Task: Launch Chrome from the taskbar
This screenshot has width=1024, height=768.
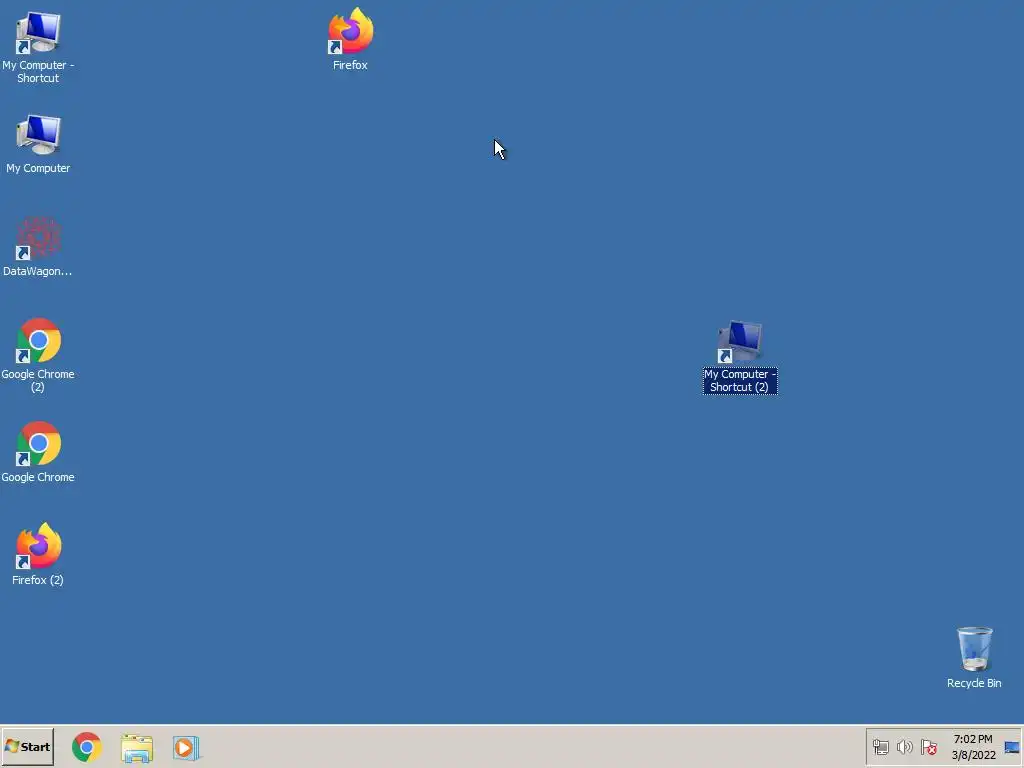Action: 87,747
